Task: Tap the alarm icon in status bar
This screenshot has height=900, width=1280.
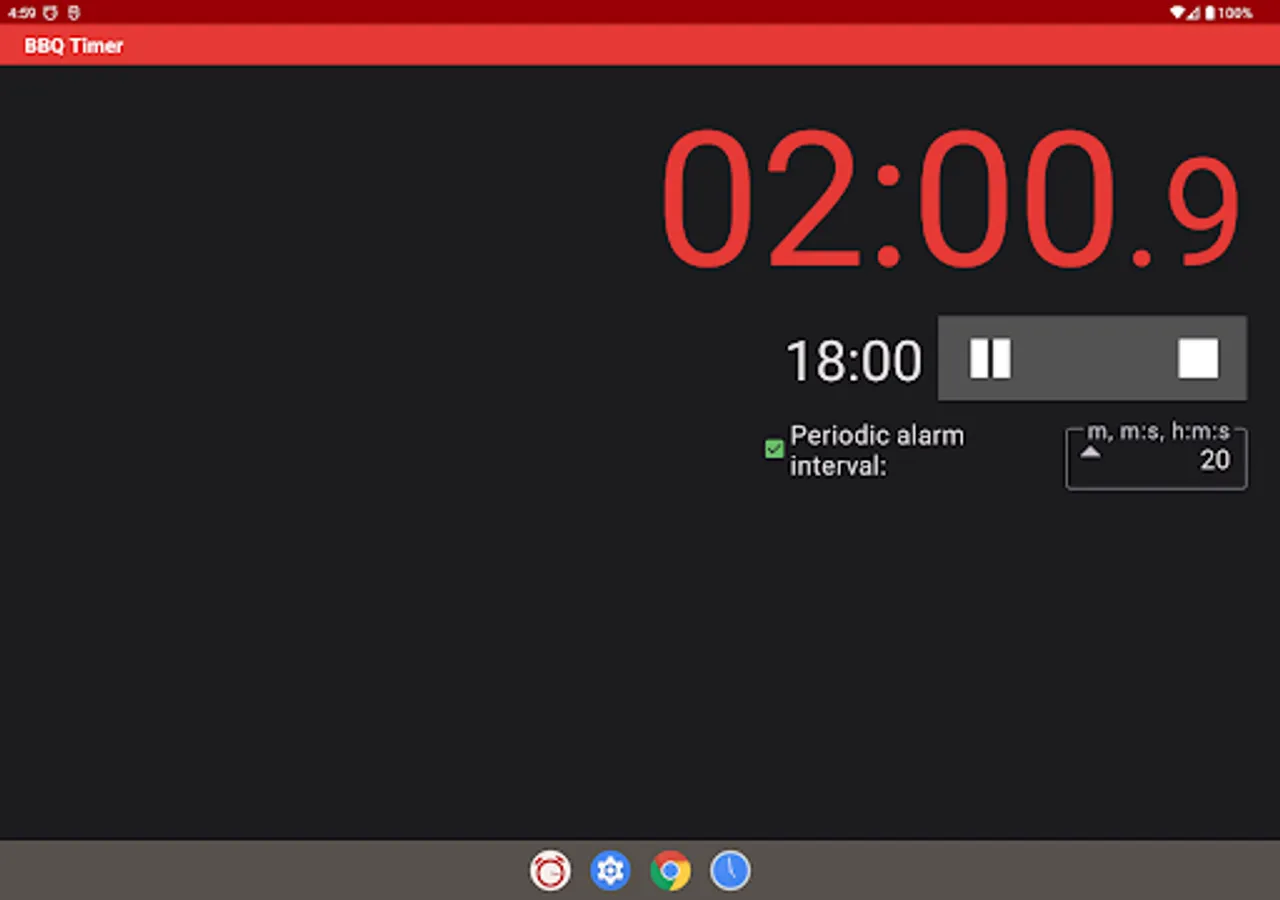Action: click(50, 13)
